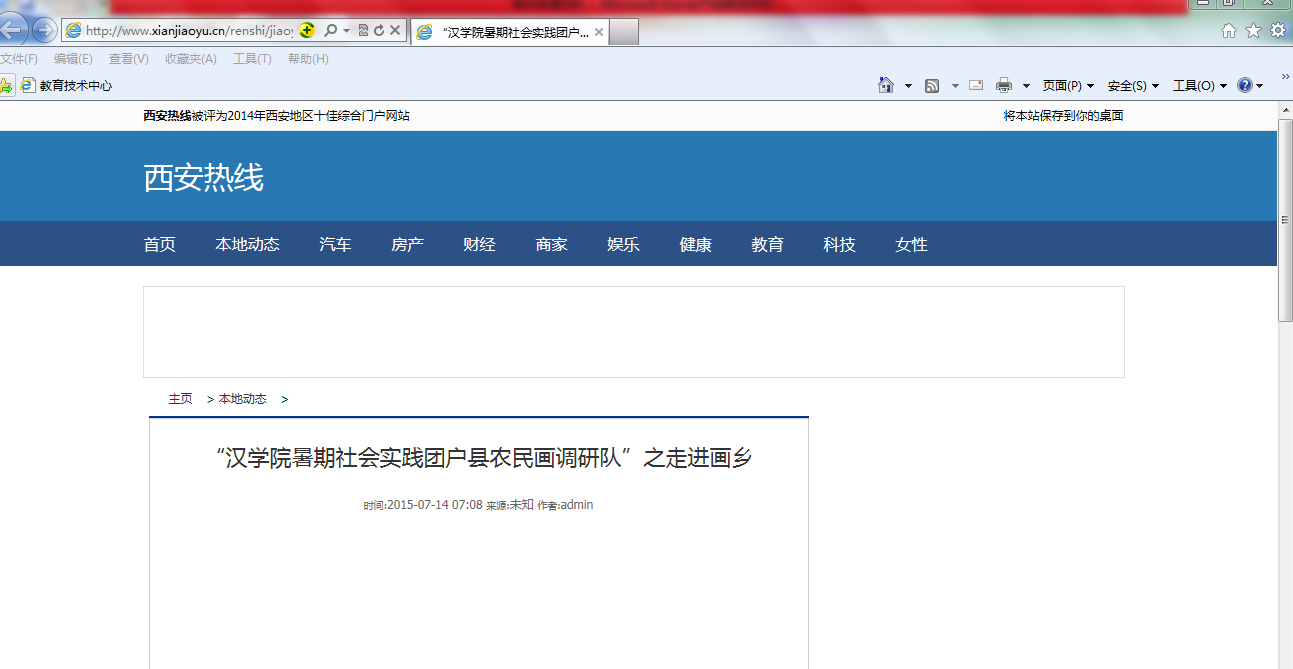Viewport: 1293px width, 669px height.
Task: Click the Home icon at top right
Action: [1229, 31]
